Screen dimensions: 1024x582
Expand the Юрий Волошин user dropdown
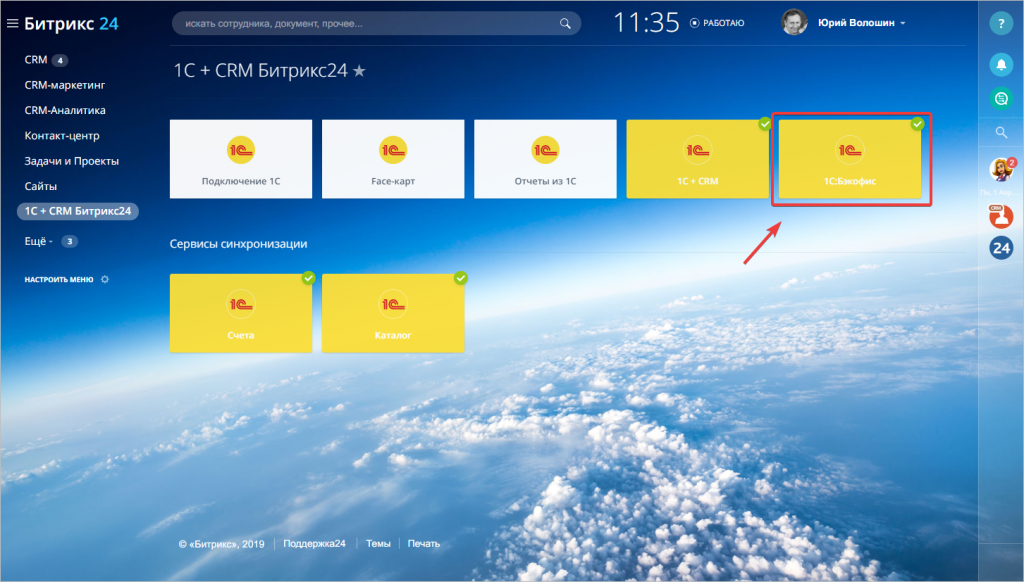tap(903, 23)
